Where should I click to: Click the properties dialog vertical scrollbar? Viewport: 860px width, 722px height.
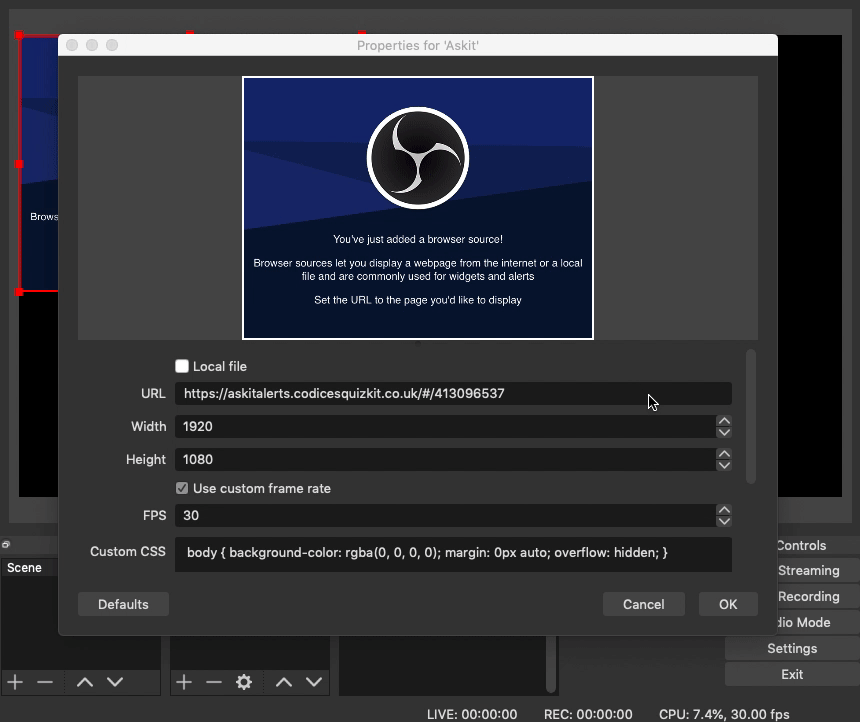point(751,416)
